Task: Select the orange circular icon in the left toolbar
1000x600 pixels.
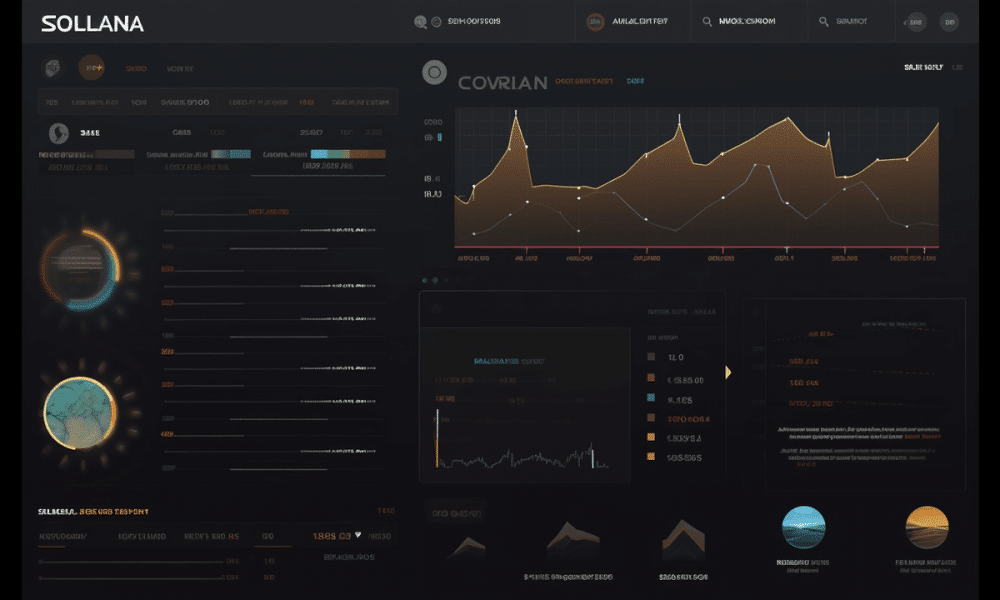Action: point(92,68)
